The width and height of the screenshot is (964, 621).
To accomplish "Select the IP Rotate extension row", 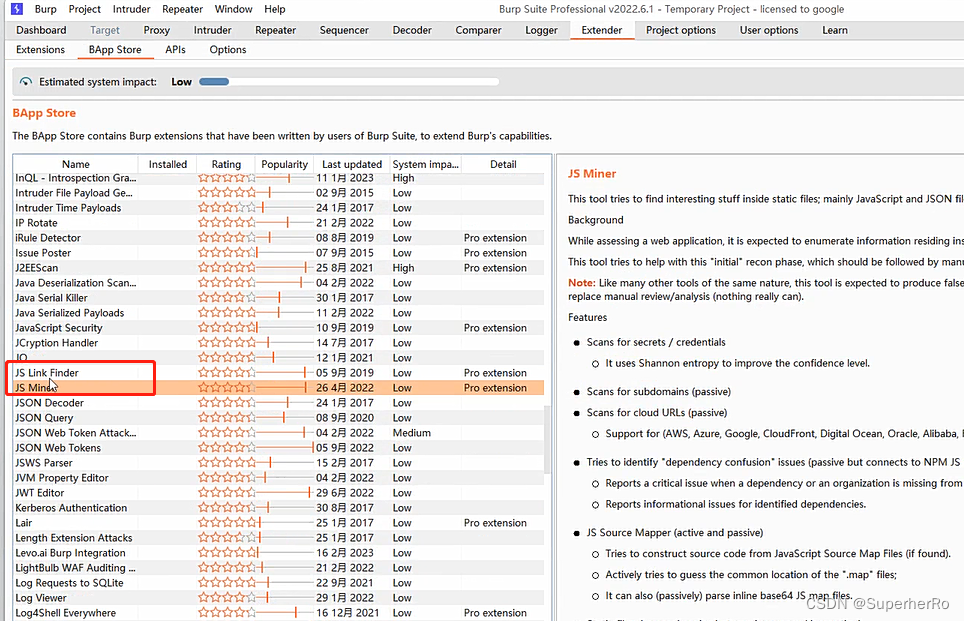I will [279, 223].
